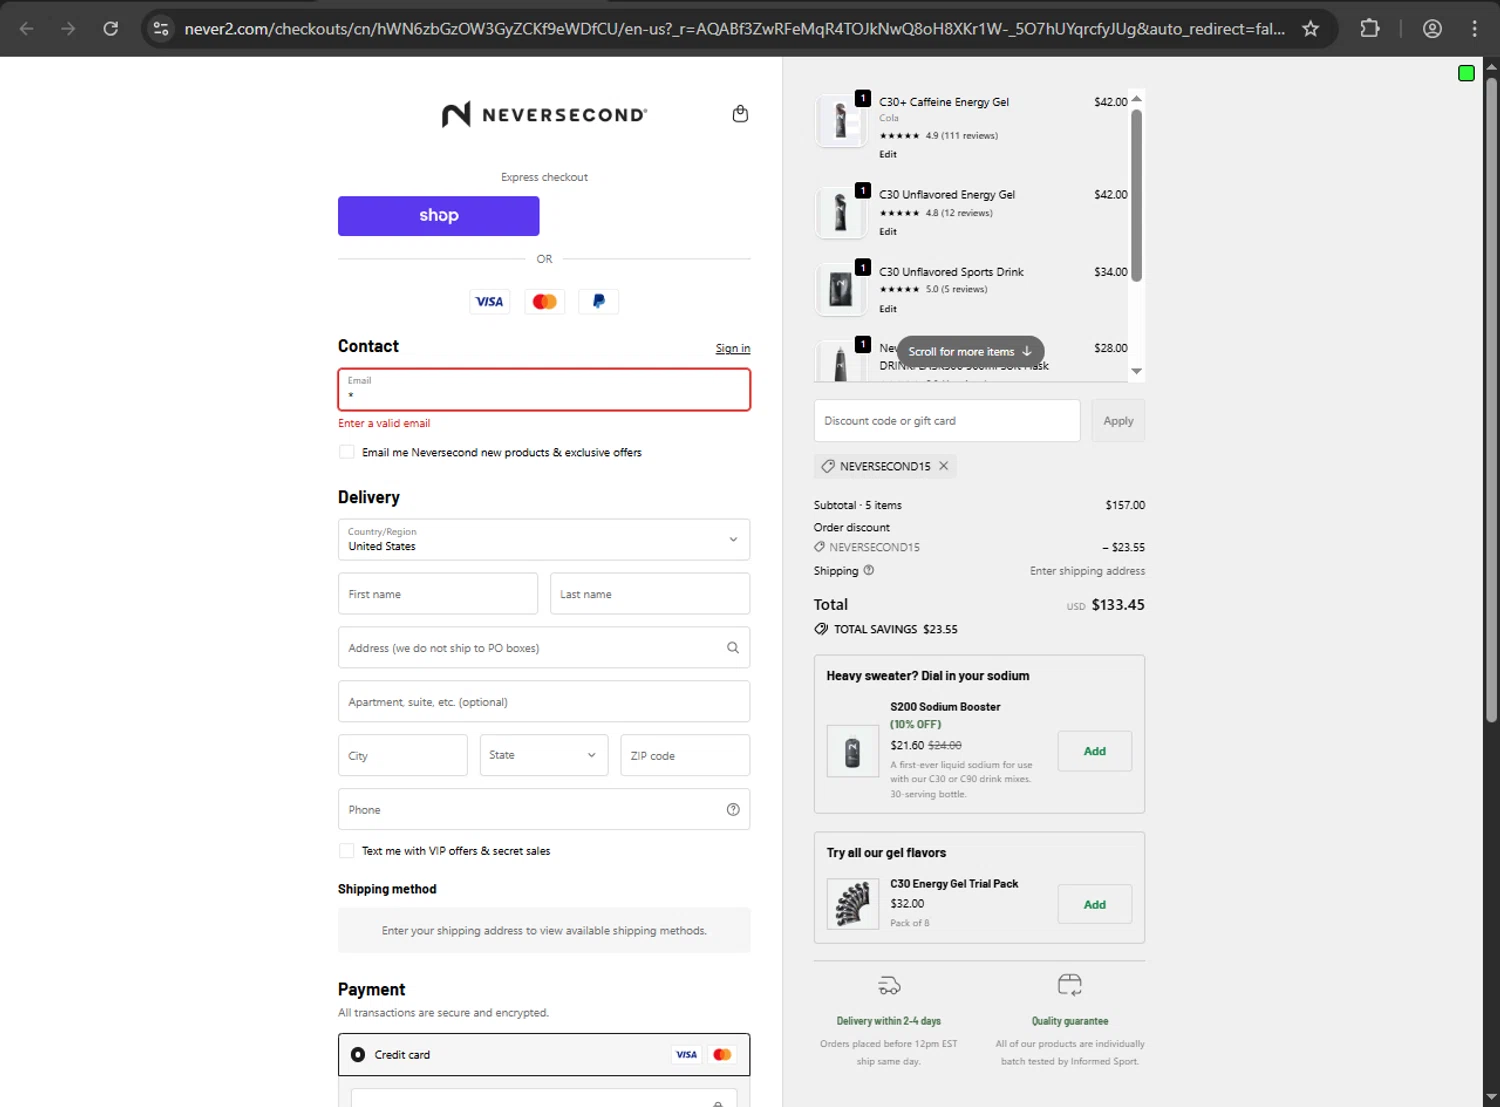Image resolution: width=1500 pixels, height=1107 pixels.
Task: Click the Neversecond logo
Action: tap(545, 115)
